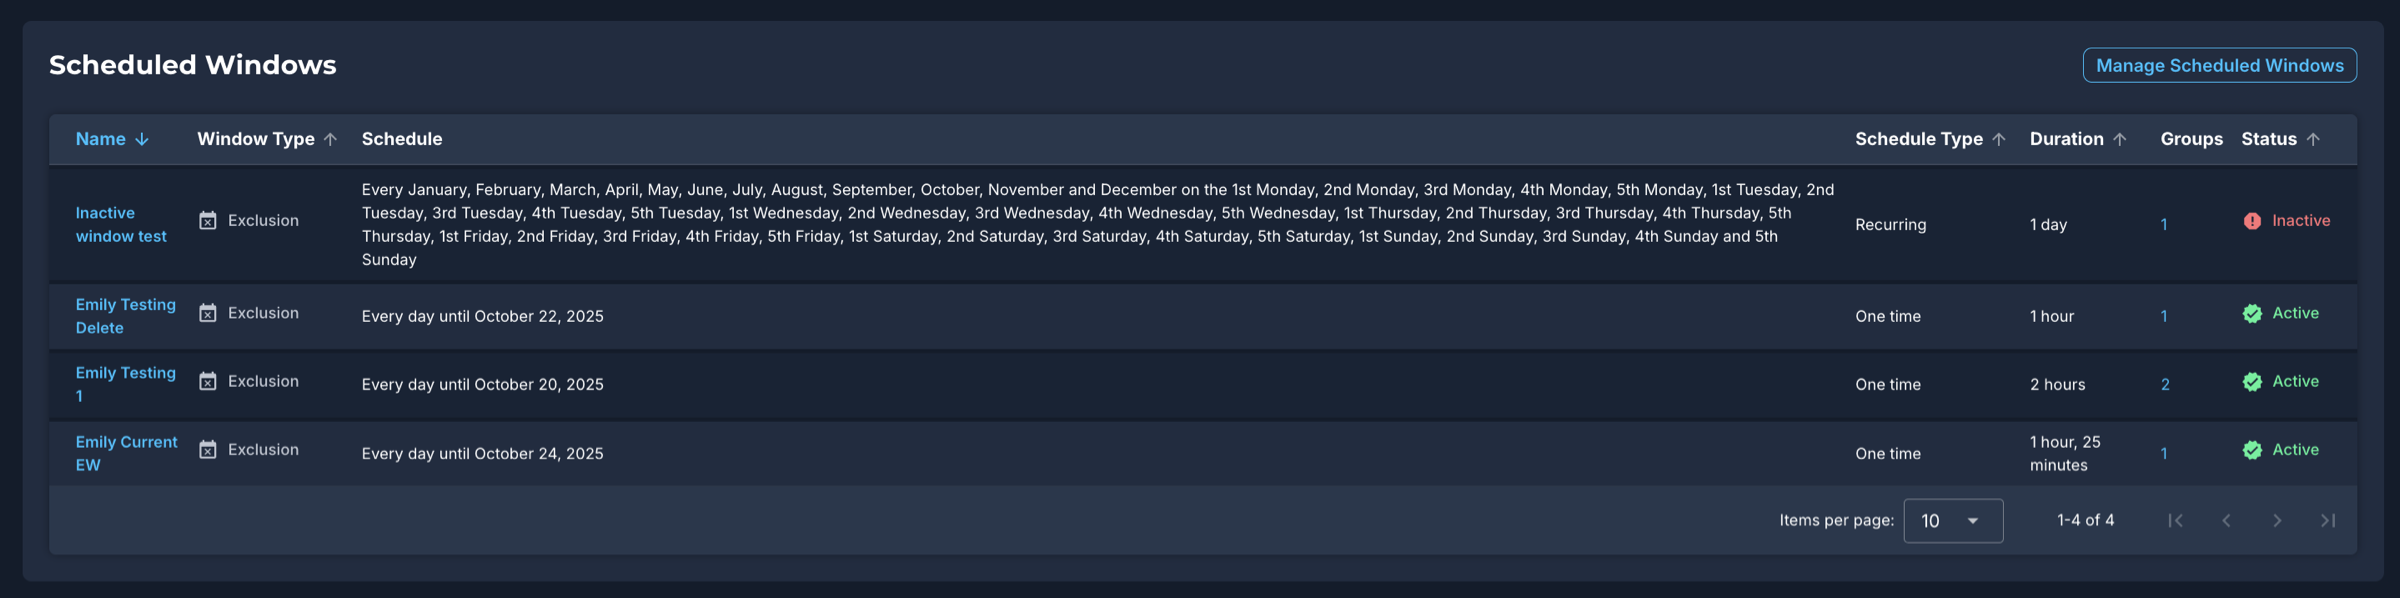
Task: Click Active checkmark icon for Emily Testing 1
Action: [2252, 382]
